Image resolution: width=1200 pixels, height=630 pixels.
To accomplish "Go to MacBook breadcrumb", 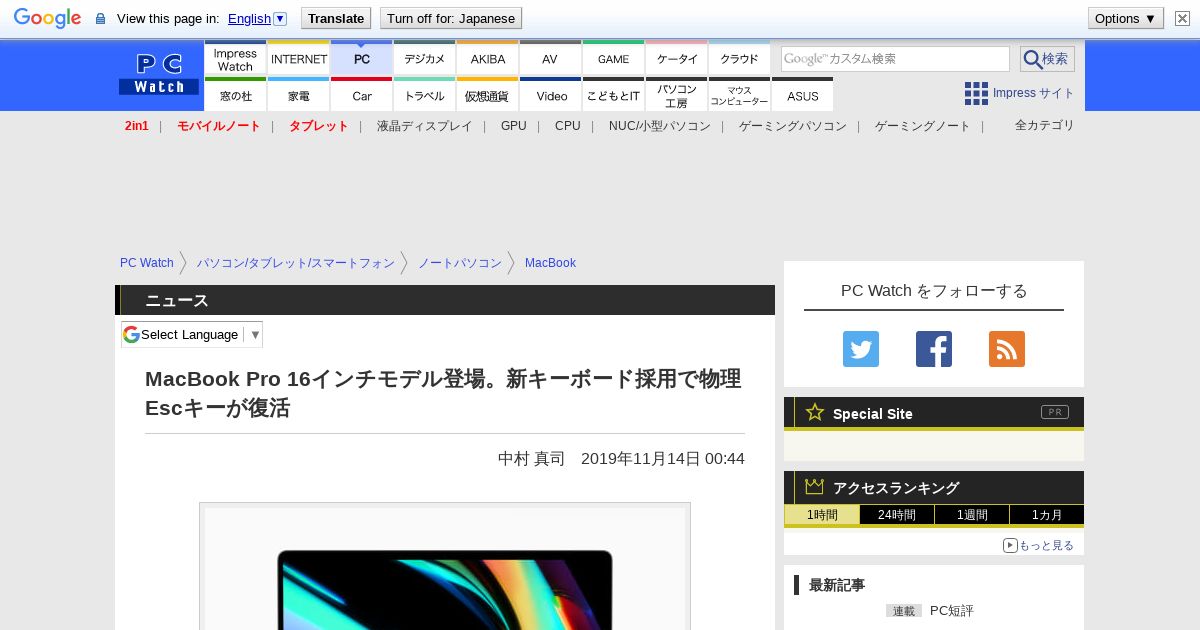I will coord(550,263).
